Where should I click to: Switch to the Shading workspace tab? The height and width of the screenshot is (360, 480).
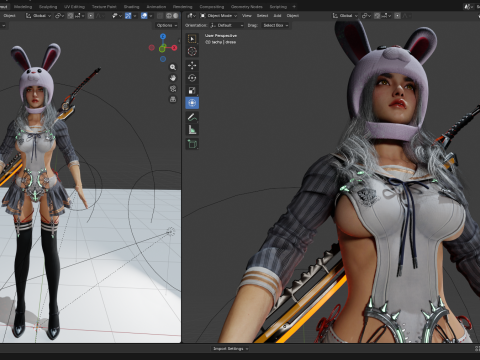pyautogui.click(x=131, y=6)
